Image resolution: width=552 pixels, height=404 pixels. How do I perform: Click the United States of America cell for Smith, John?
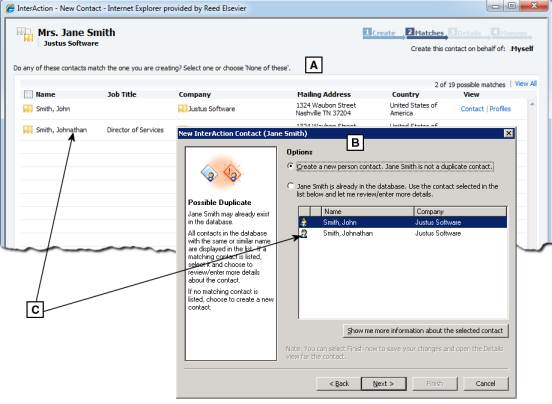pos(413,109)
